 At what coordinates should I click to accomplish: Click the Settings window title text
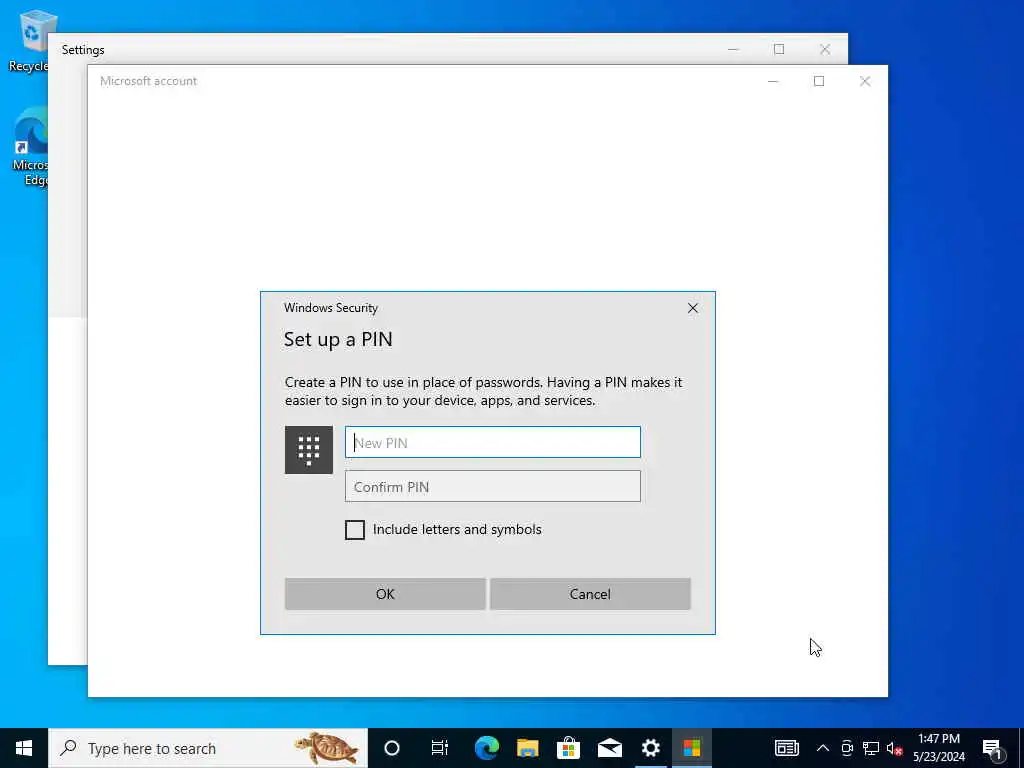(83, 50)
